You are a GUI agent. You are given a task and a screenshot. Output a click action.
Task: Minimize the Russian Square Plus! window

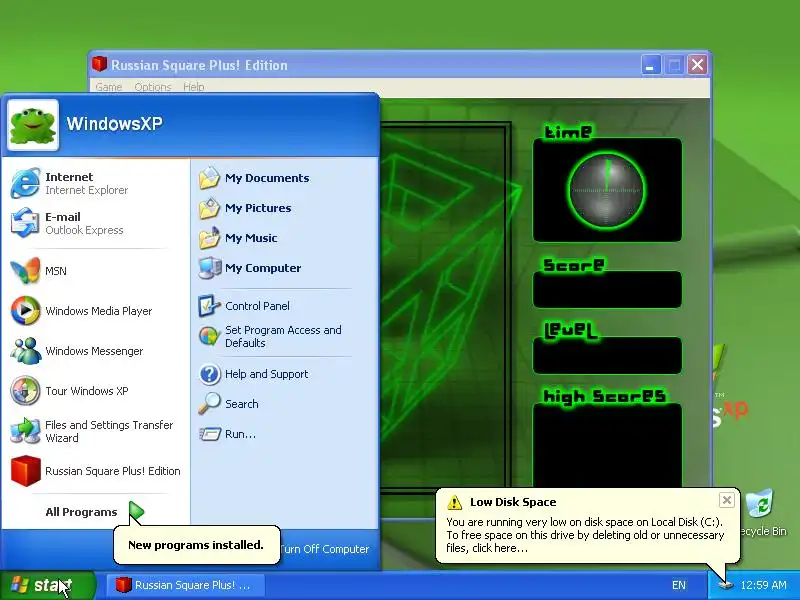pyautogui.click(x=651, y=65)
